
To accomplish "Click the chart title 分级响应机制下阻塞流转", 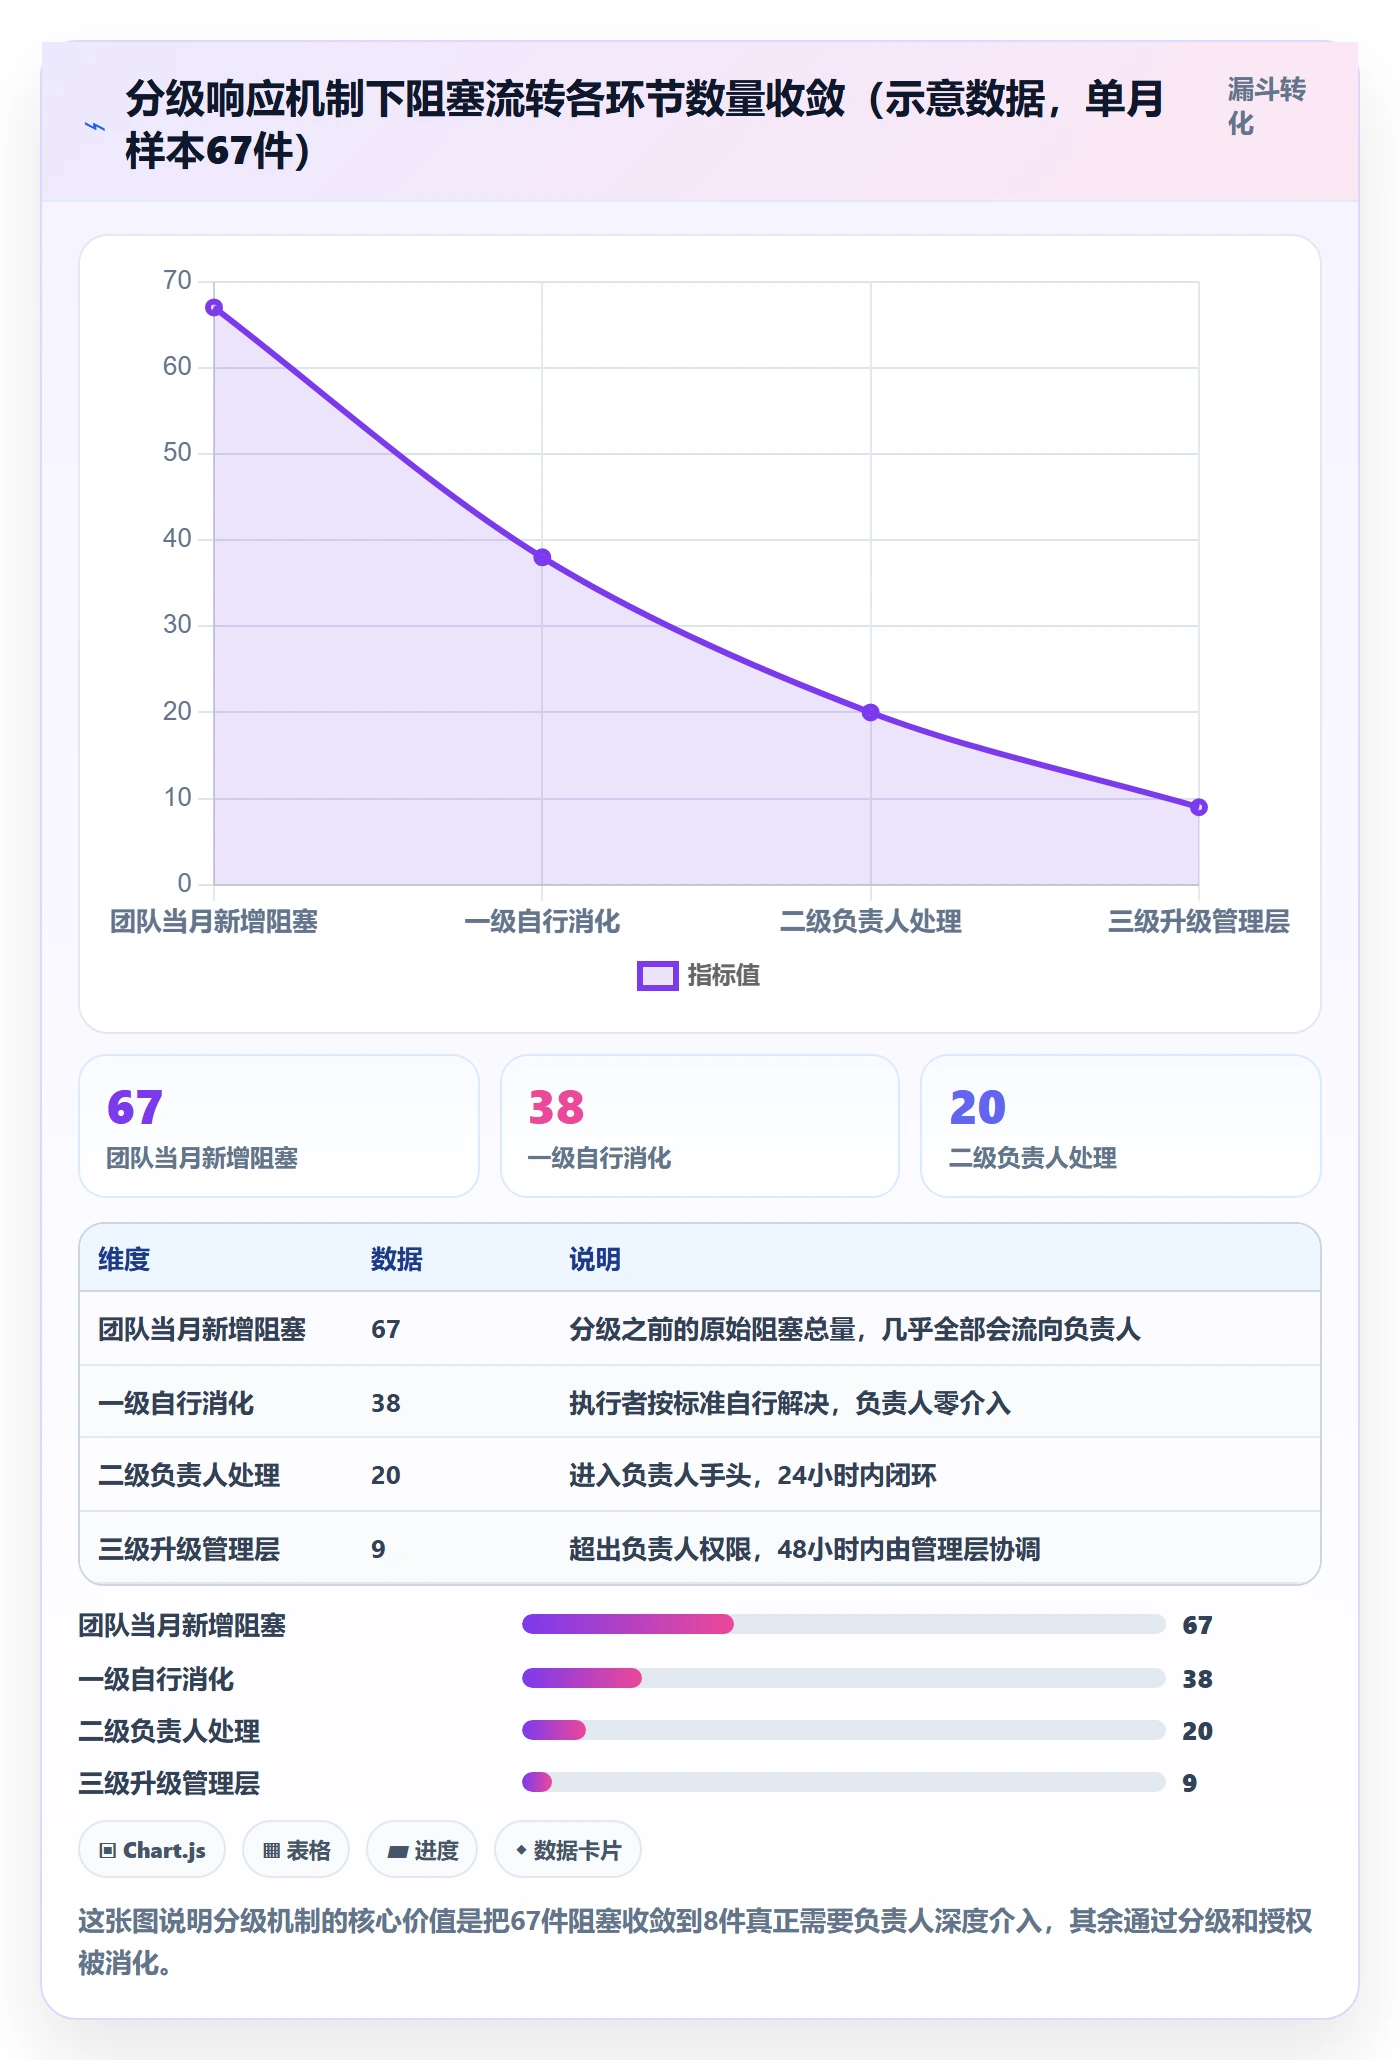I will 644,125.
